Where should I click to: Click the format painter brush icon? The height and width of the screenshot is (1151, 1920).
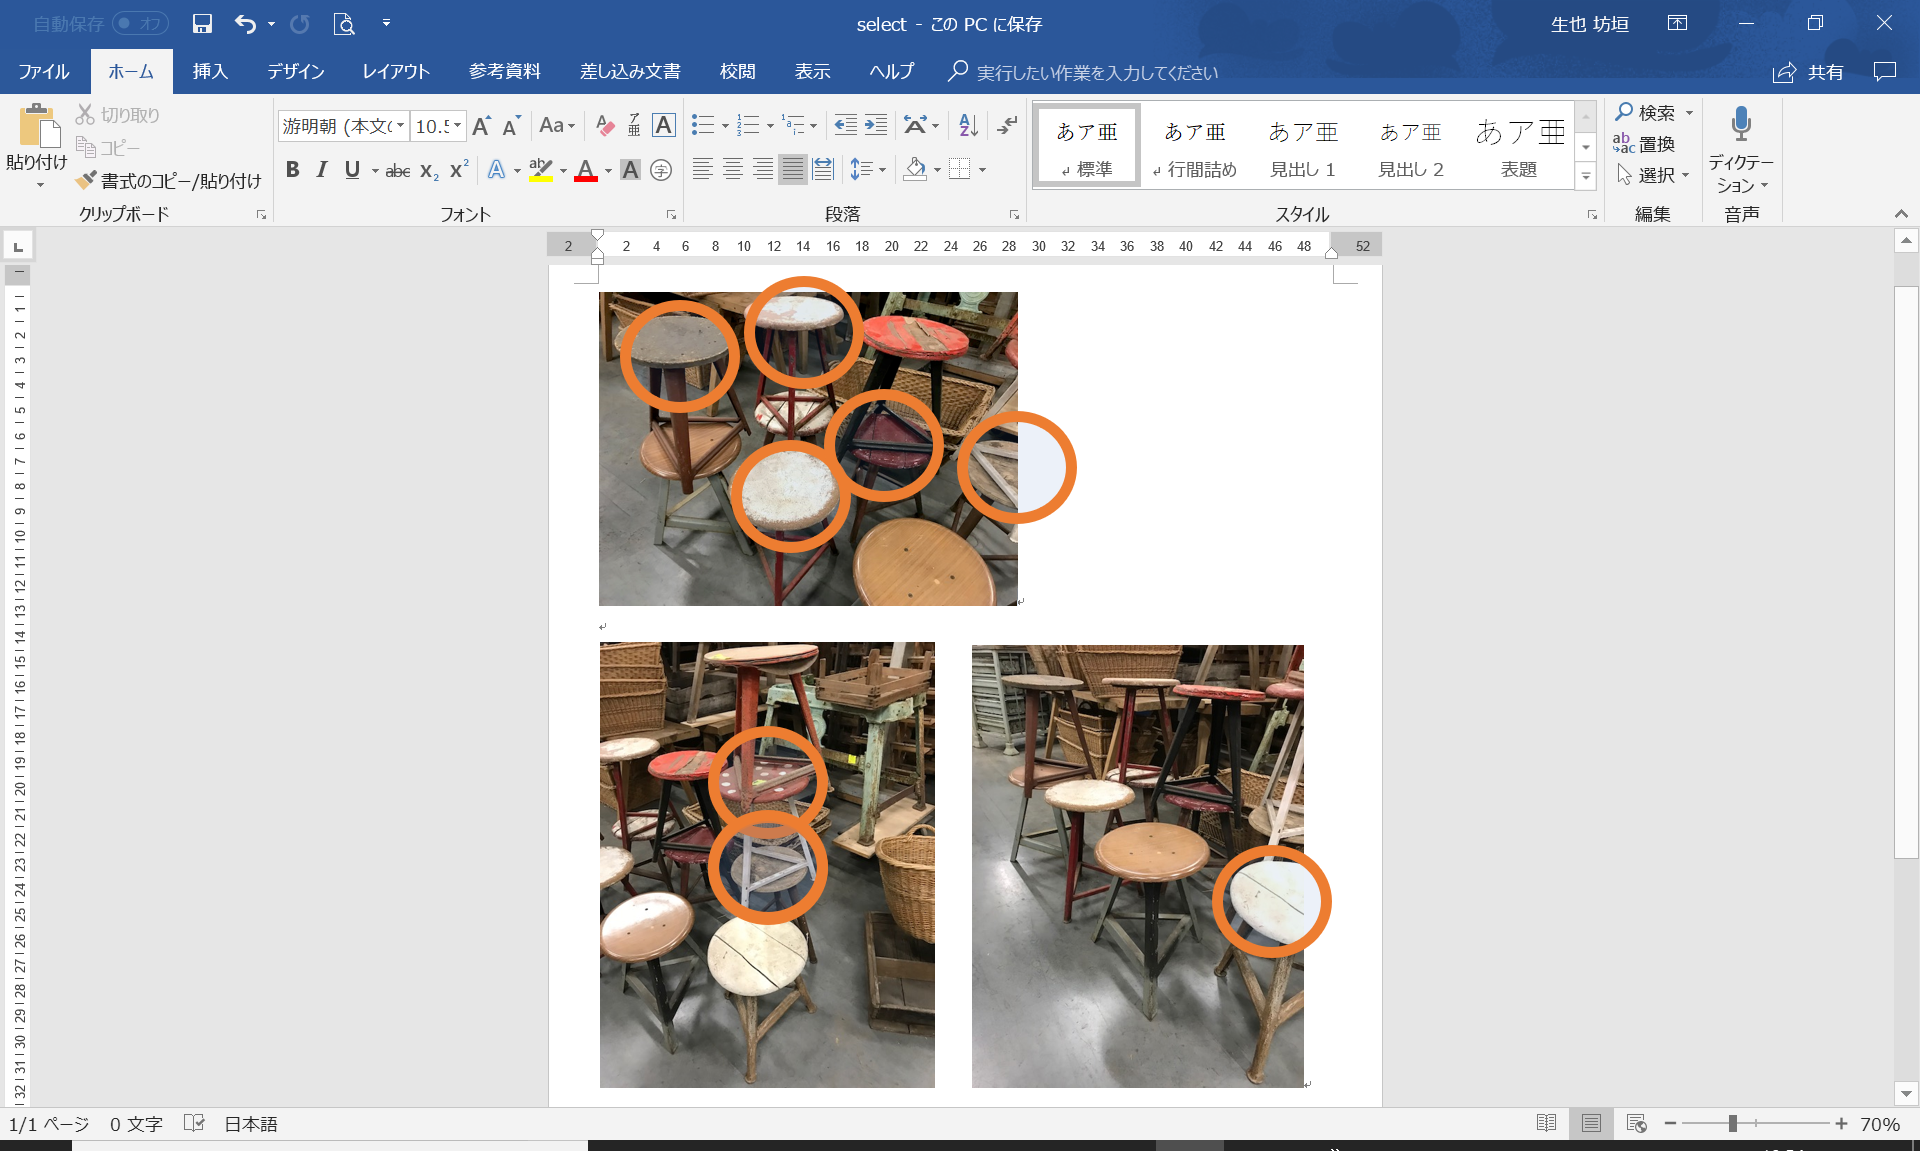click(87, 180)
